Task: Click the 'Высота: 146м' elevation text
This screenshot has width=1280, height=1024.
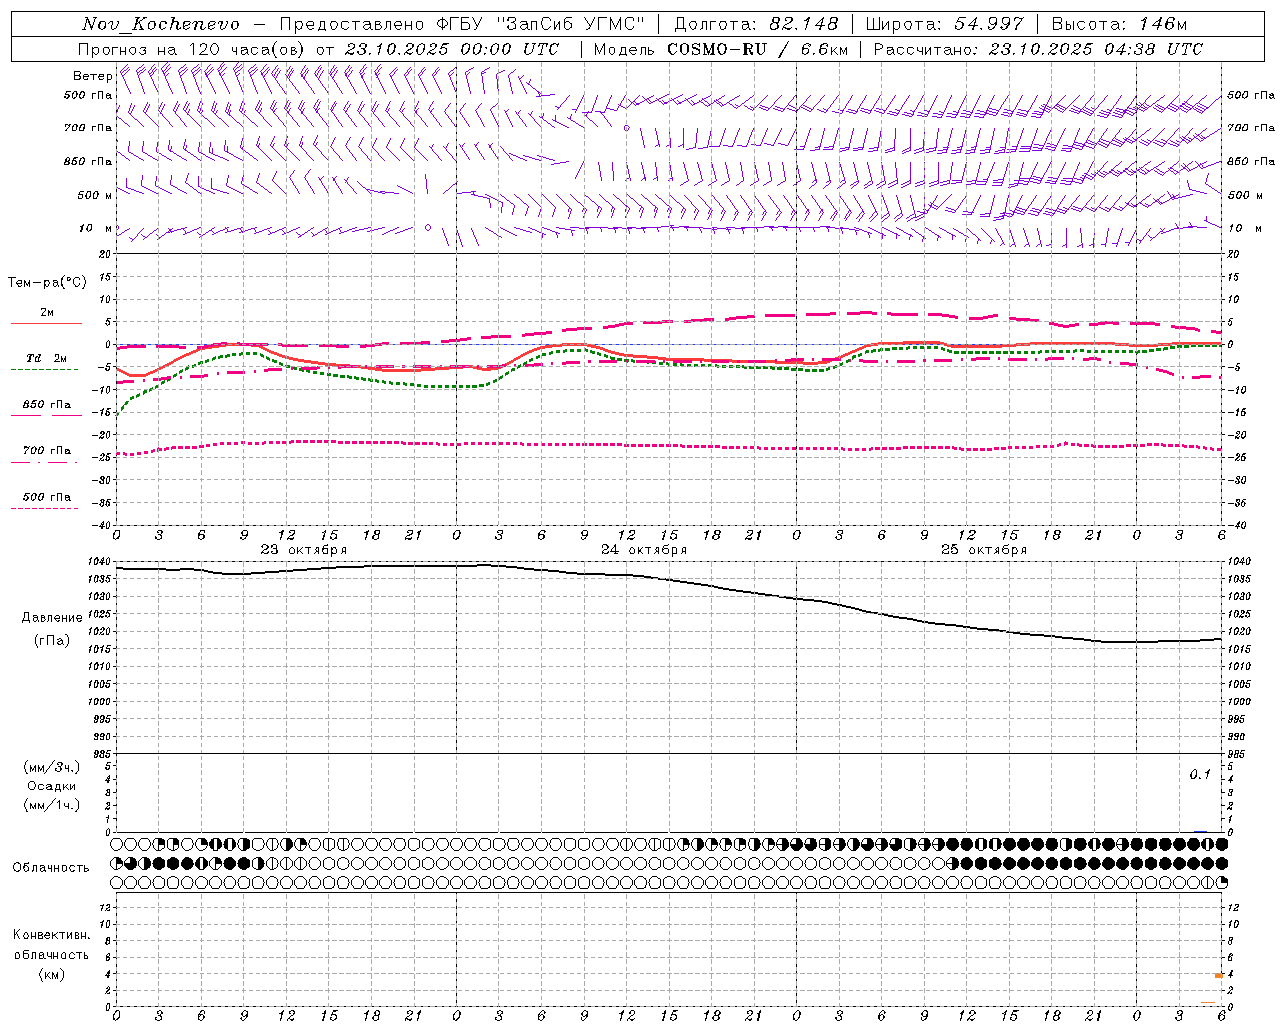Action: 1119,24
